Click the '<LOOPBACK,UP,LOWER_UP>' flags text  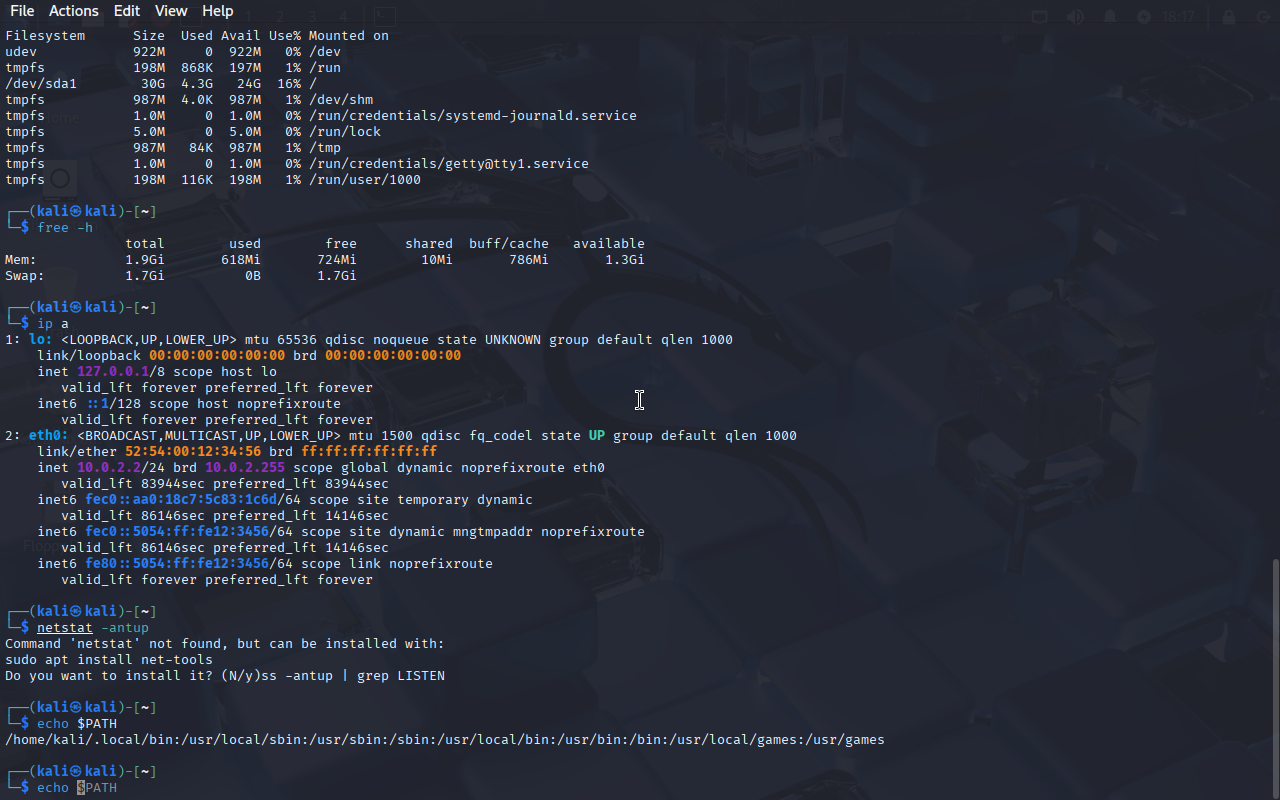pos(149,340)
